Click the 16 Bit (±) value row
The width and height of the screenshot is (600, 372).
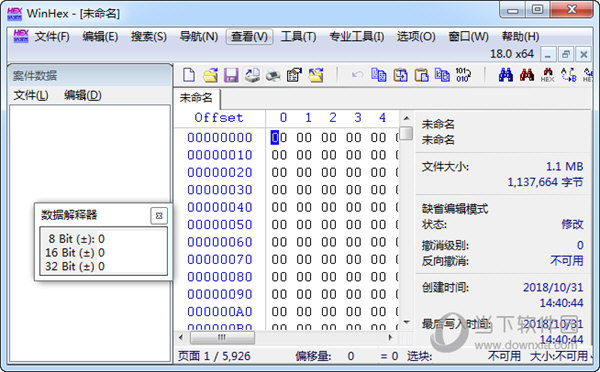75,253
